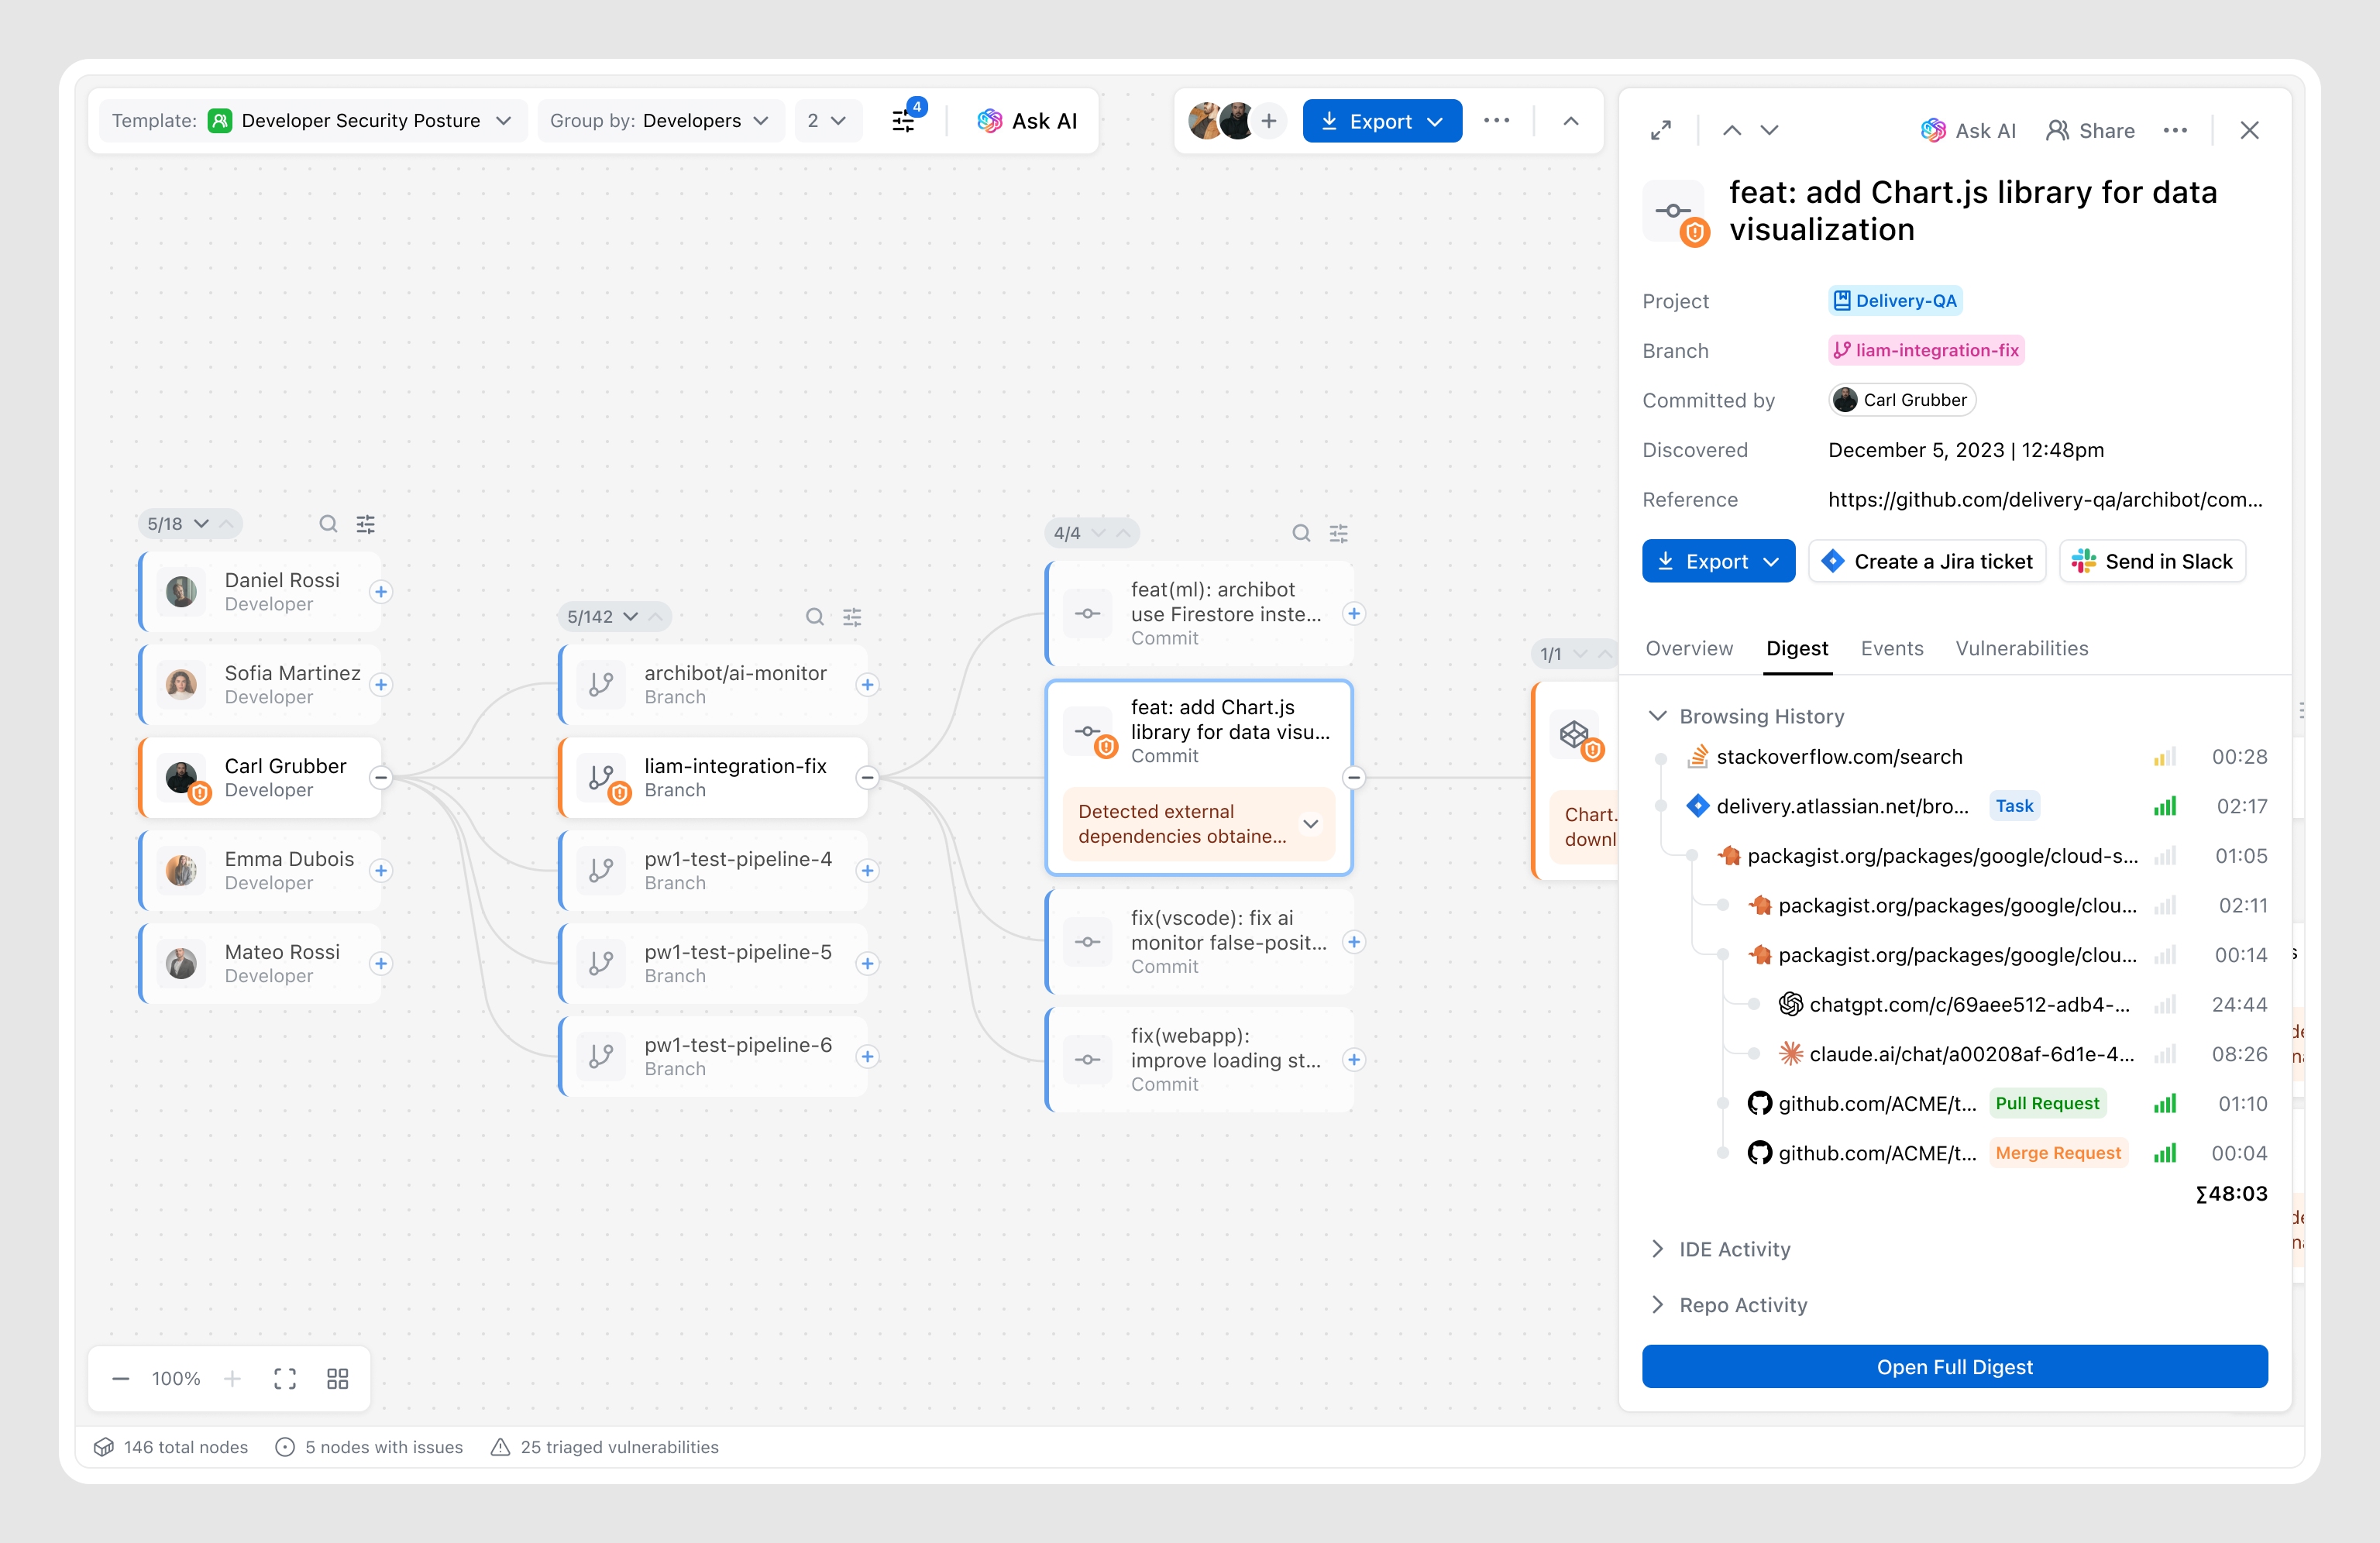This screenshot has width=2380, height=1543.
Task: Click zoom out minus in zoom control
Action: pyautogui.click(x=121, y=1379)
